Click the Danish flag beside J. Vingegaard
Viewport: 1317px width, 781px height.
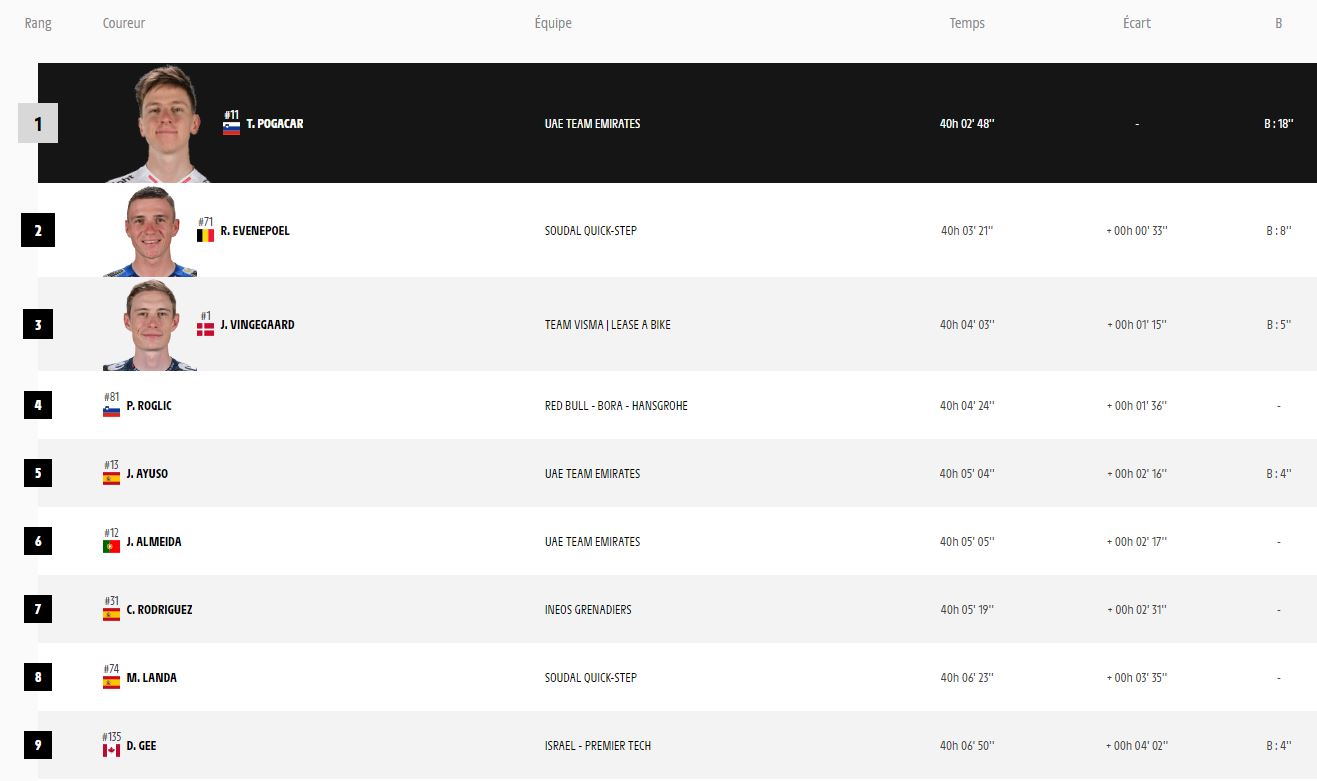point(205,329)
